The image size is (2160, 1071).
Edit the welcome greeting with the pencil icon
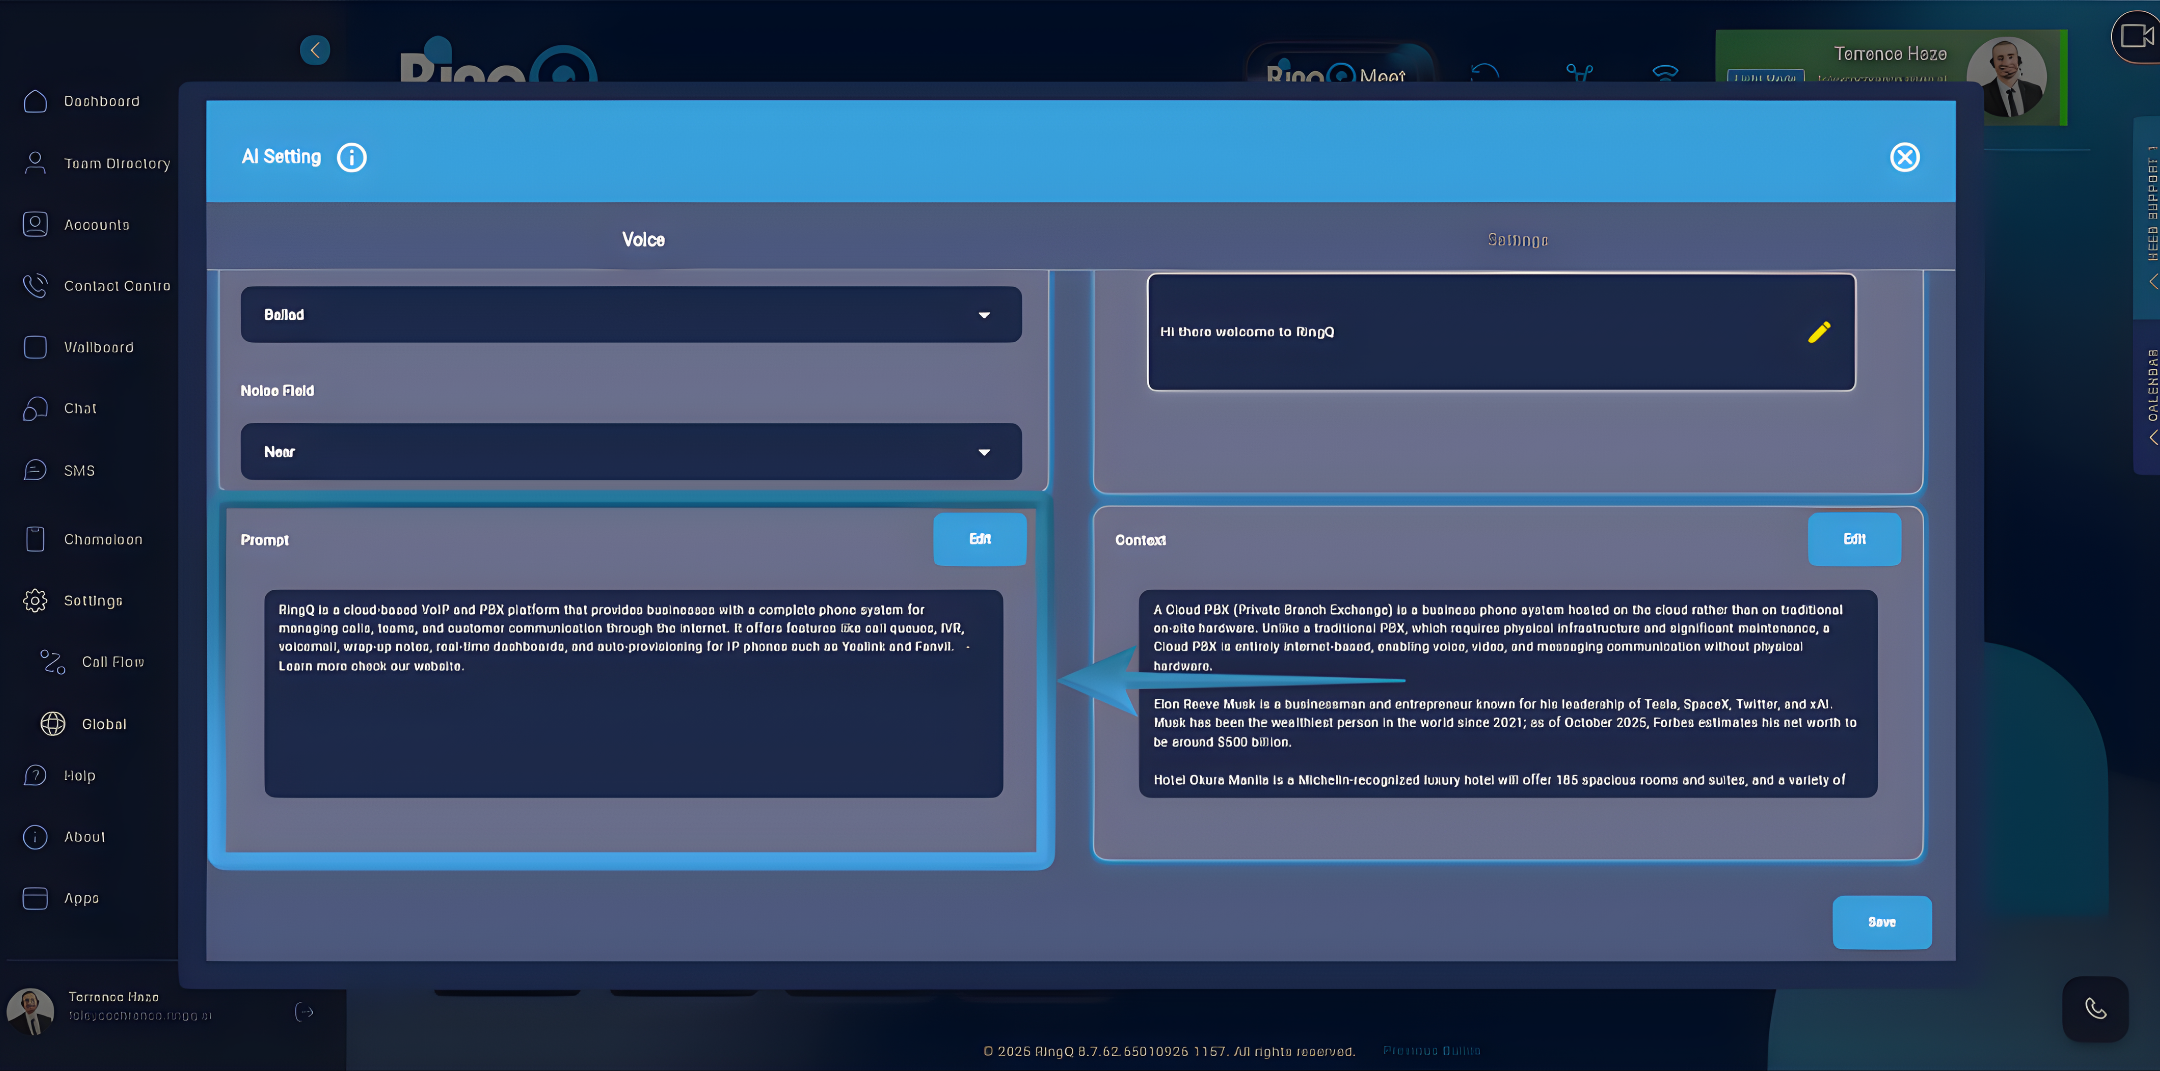[x=1819, y=332]
